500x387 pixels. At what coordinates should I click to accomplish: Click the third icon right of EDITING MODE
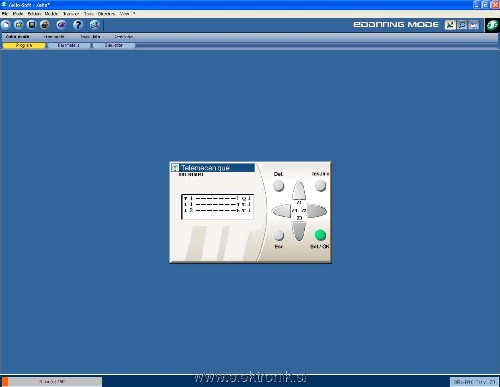(474, 25)
